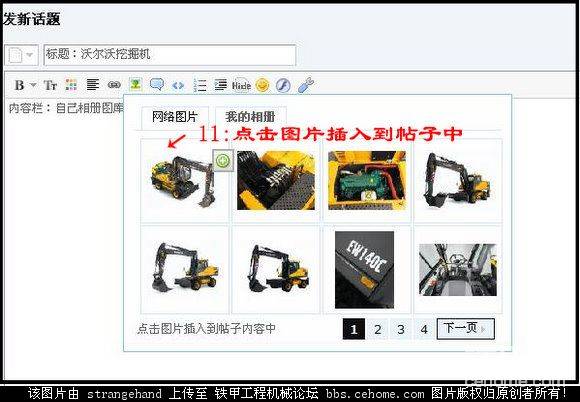Insert a hyperlink with the chain icon
The image size is (580, 402).
click(x=114, y=85)
